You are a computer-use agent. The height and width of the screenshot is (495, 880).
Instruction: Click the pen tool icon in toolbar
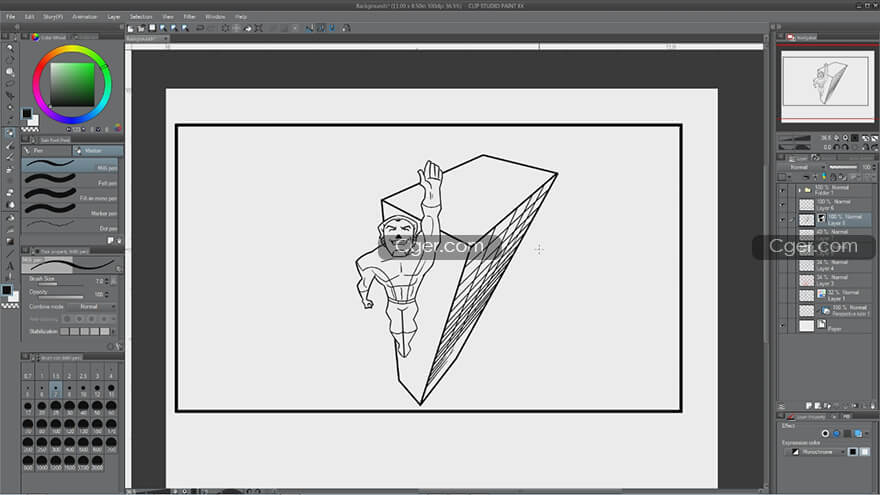click(x=10, y=133)
